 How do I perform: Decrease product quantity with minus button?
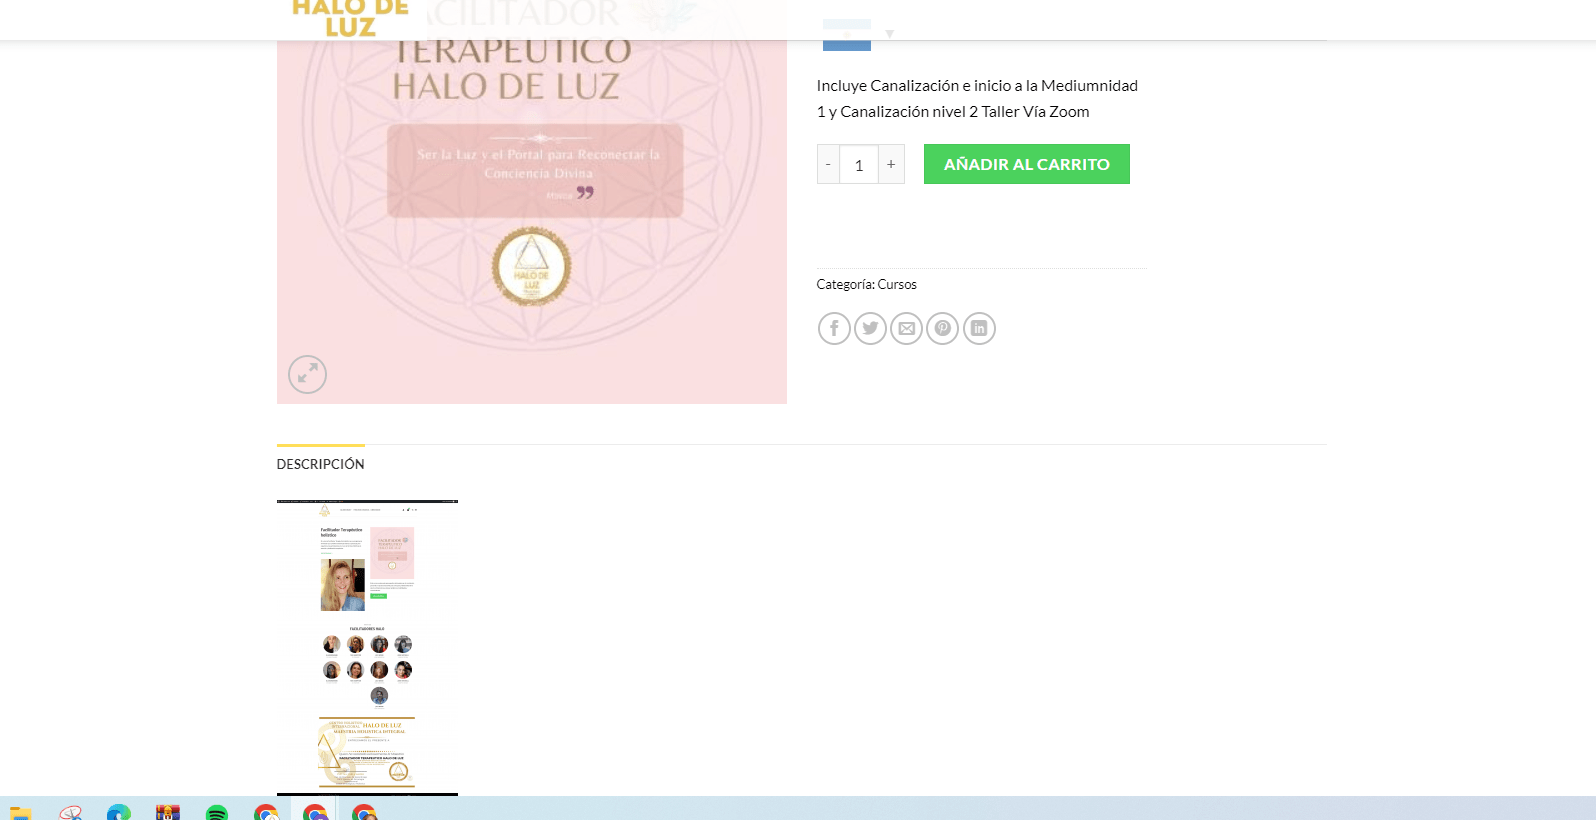click(x=828, y=164)
